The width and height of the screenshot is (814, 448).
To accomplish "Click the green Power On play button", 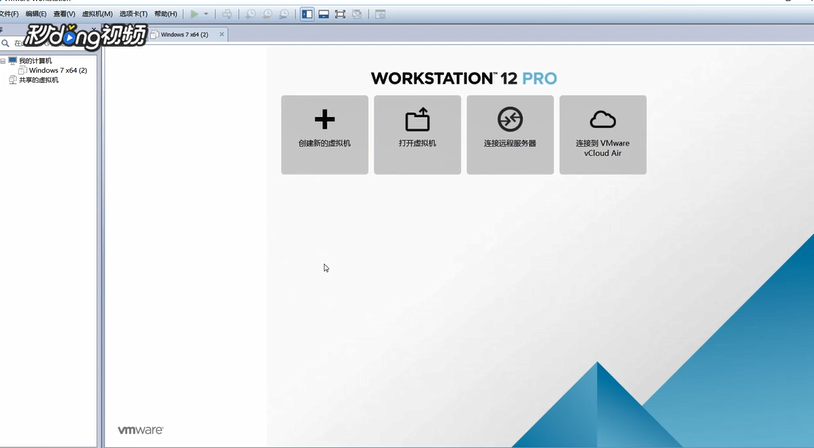I will click(194, 14).
